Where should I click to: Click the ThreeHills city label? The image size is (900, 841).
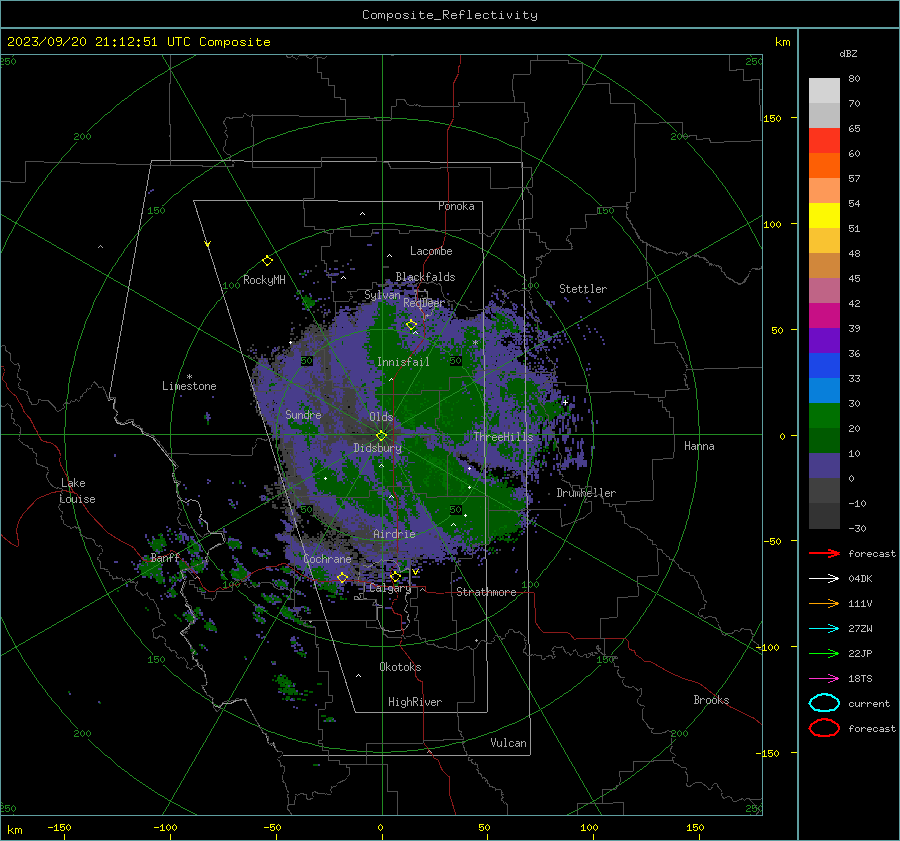coord(503,437)
